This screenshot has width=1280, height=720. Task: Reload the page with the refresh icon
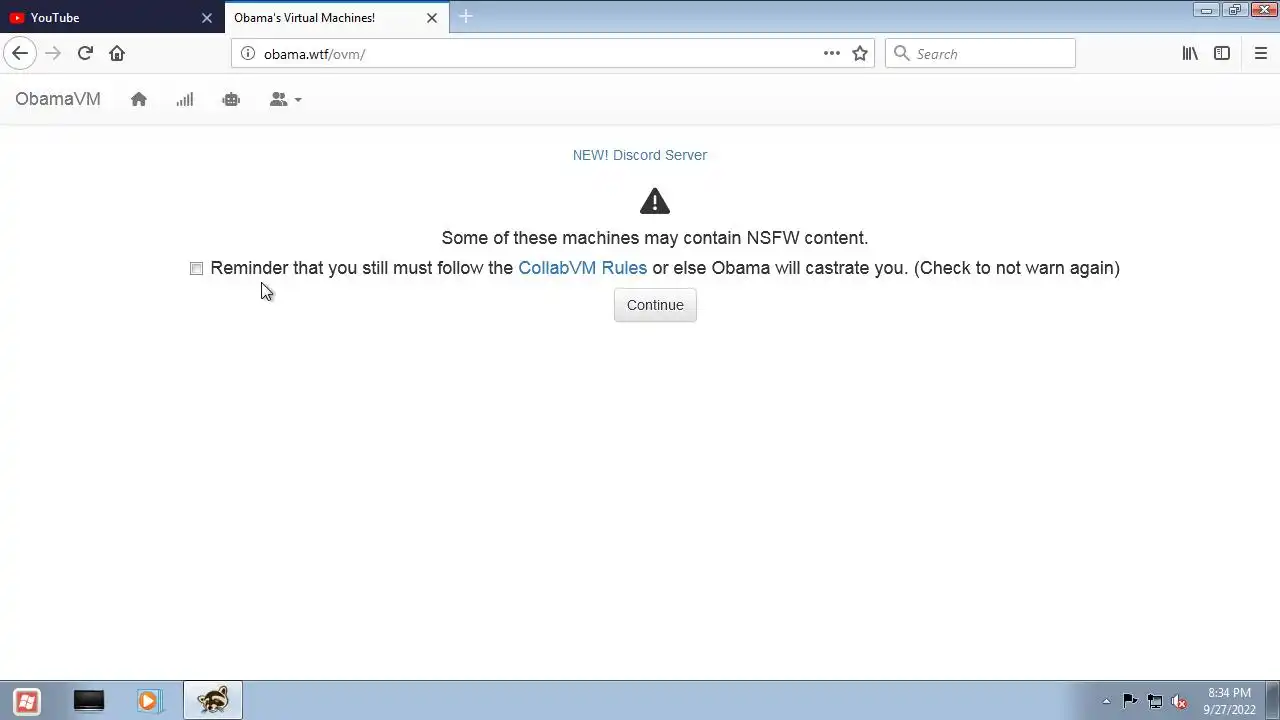85,53
